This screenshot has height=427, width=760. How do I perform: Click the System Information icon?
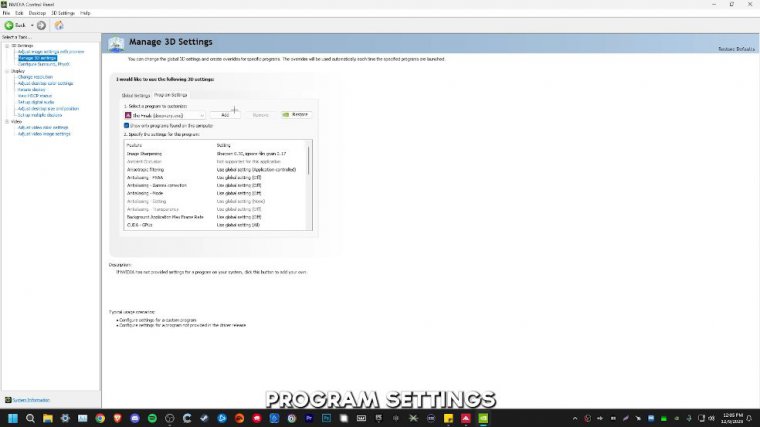tap(6, 400)
